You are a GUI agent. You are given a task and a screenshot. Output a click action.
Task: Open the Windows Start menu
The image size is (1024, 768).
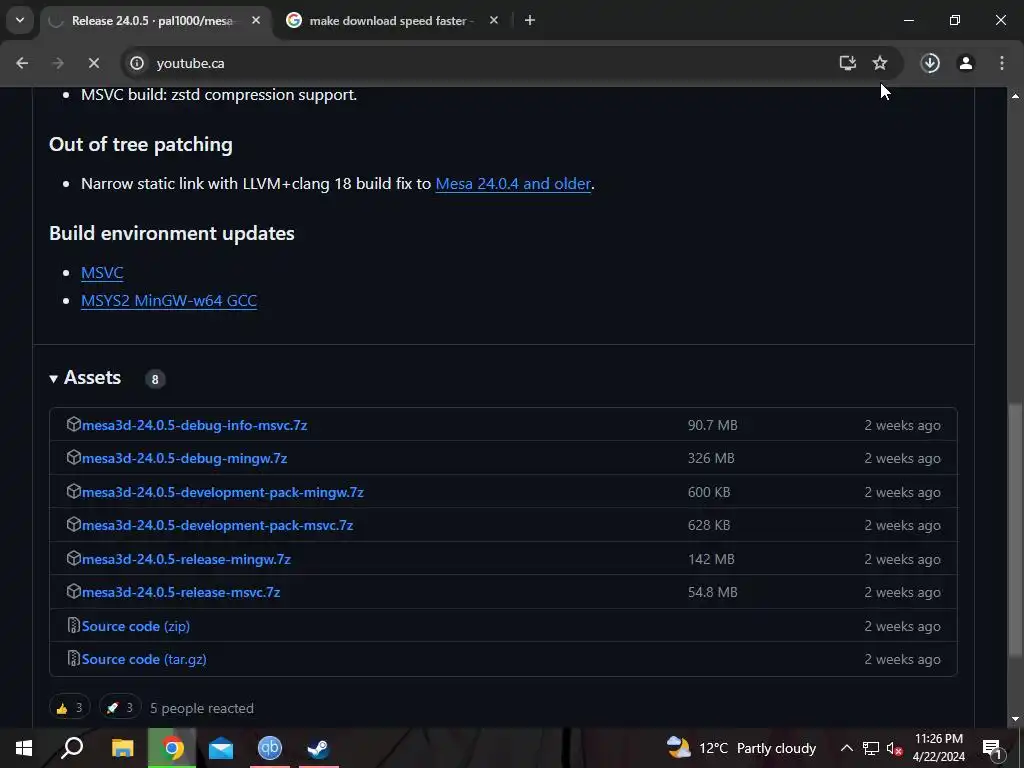24,748
